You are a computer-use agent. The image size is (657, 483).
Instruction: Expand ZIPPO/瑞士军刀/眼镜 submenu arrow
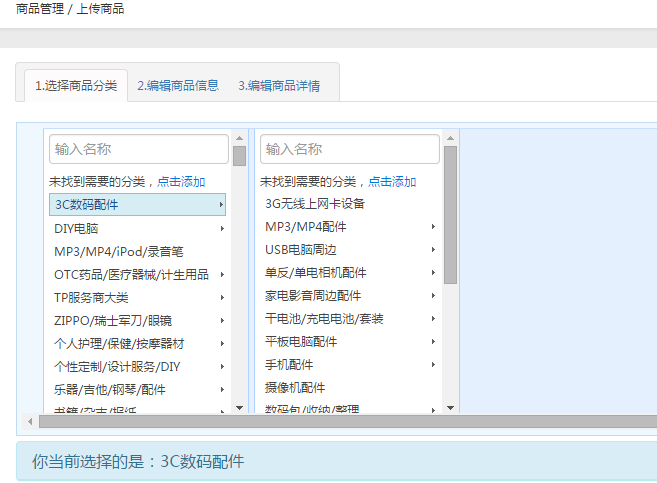[221, 320]
